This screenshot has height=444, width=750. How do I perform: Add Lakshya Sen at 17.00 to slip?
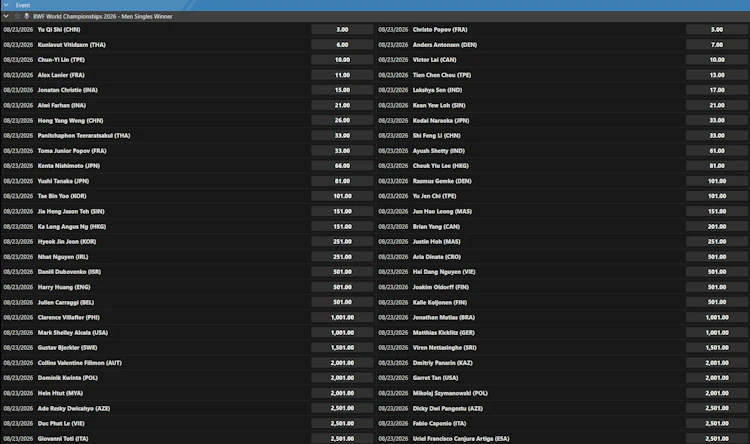pyautogui.click(x=717, y=90)
